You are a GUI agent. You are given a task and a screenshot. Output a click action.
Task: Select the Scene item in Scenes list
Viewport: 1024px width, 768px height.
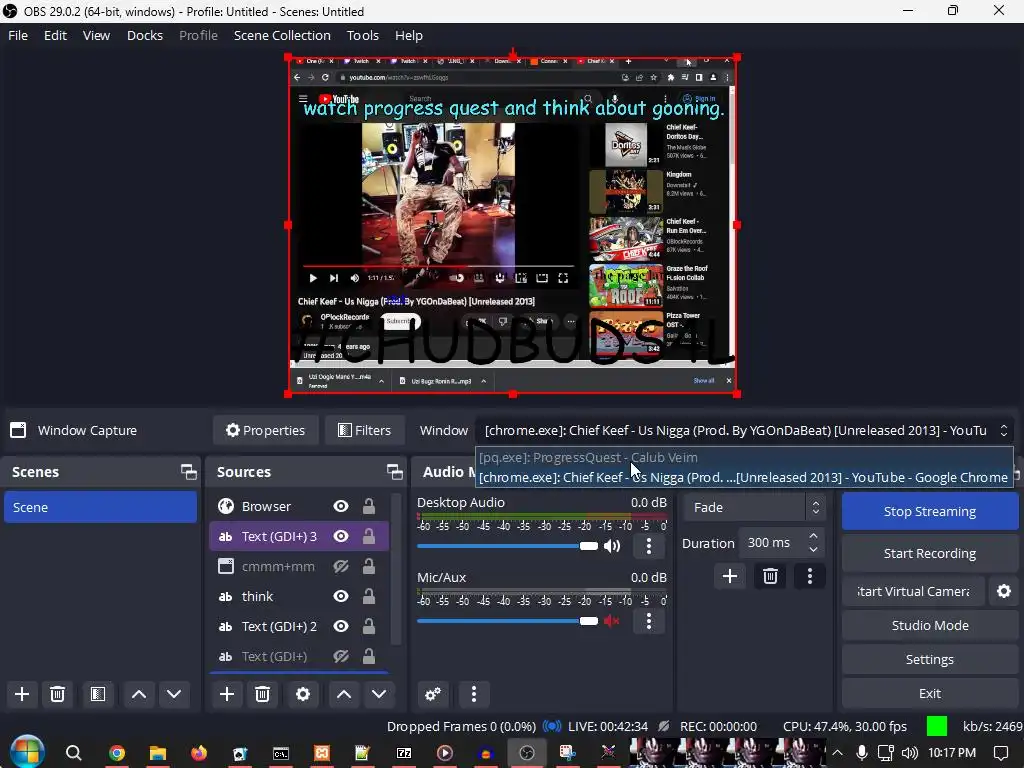click(x=101, y=507)
